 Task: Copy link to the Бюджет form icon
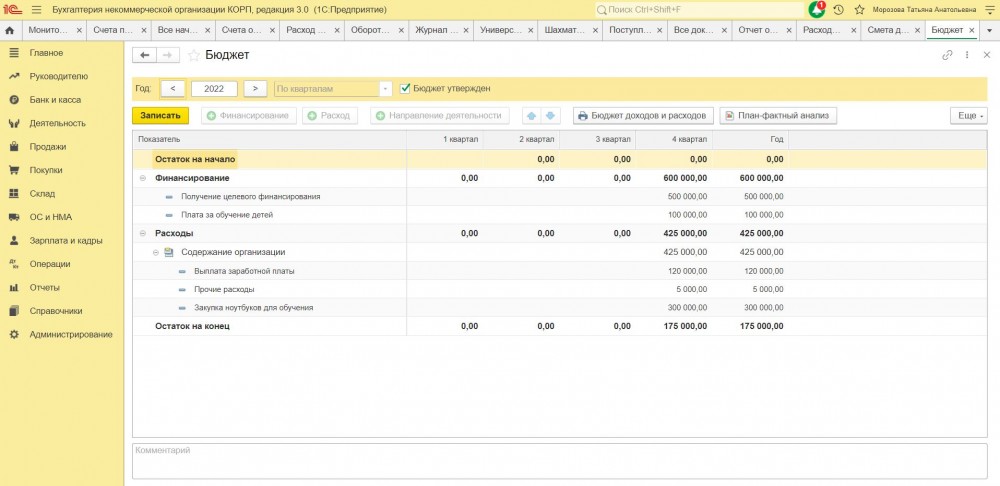(x=947, y=55)
